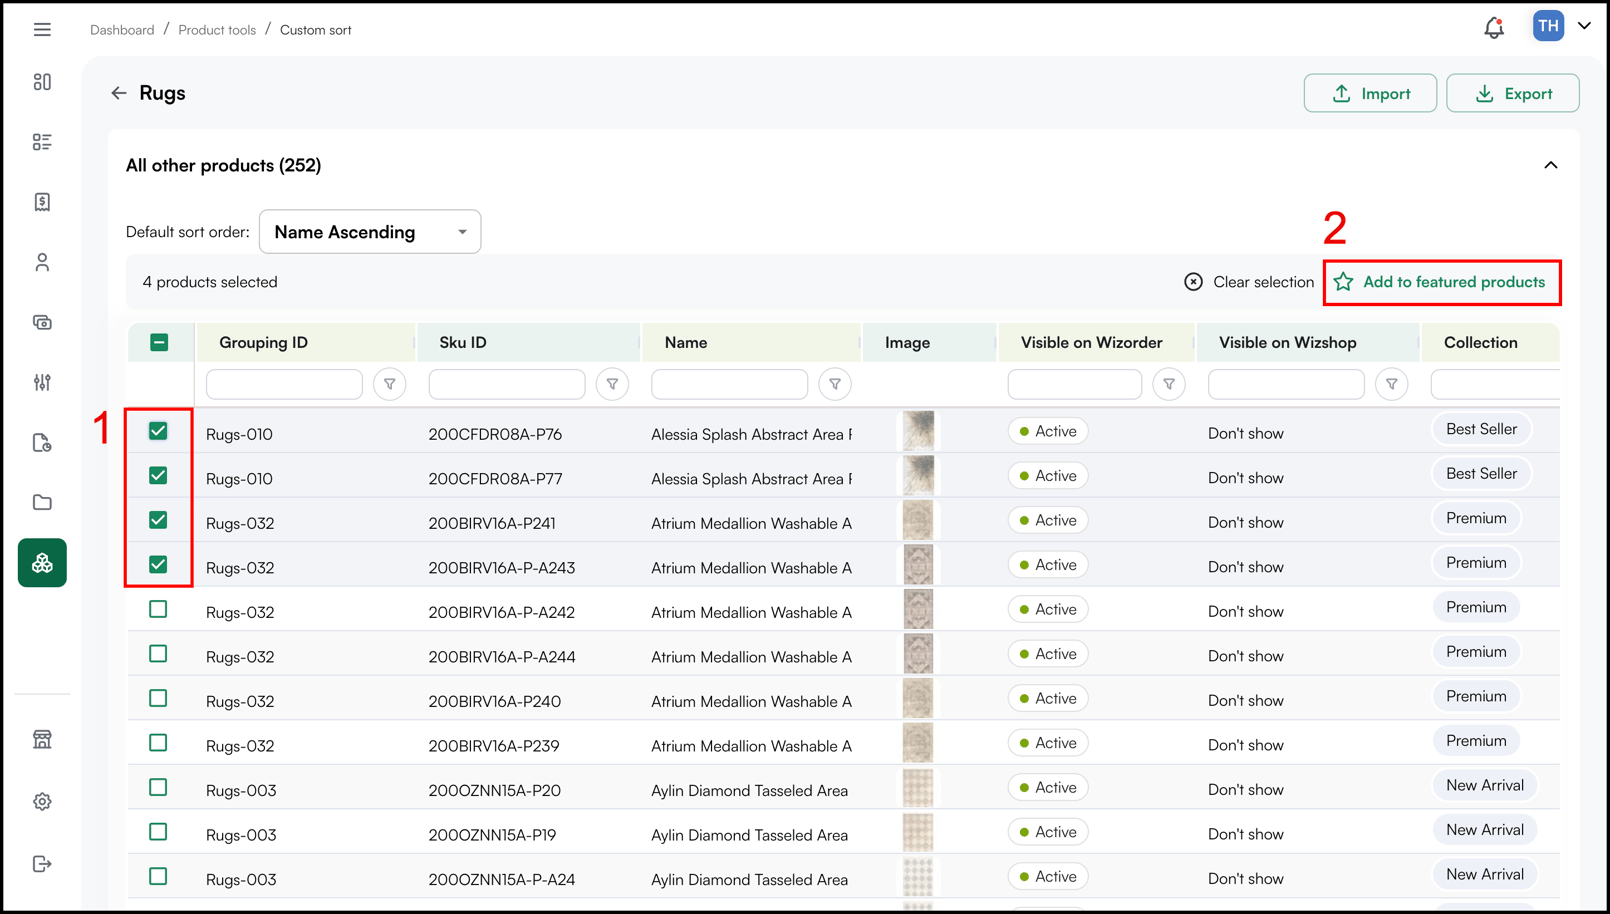Click Add to featured products
Image resolution: width=1610 pixels, height=914 pixels.
[1441, 282]
